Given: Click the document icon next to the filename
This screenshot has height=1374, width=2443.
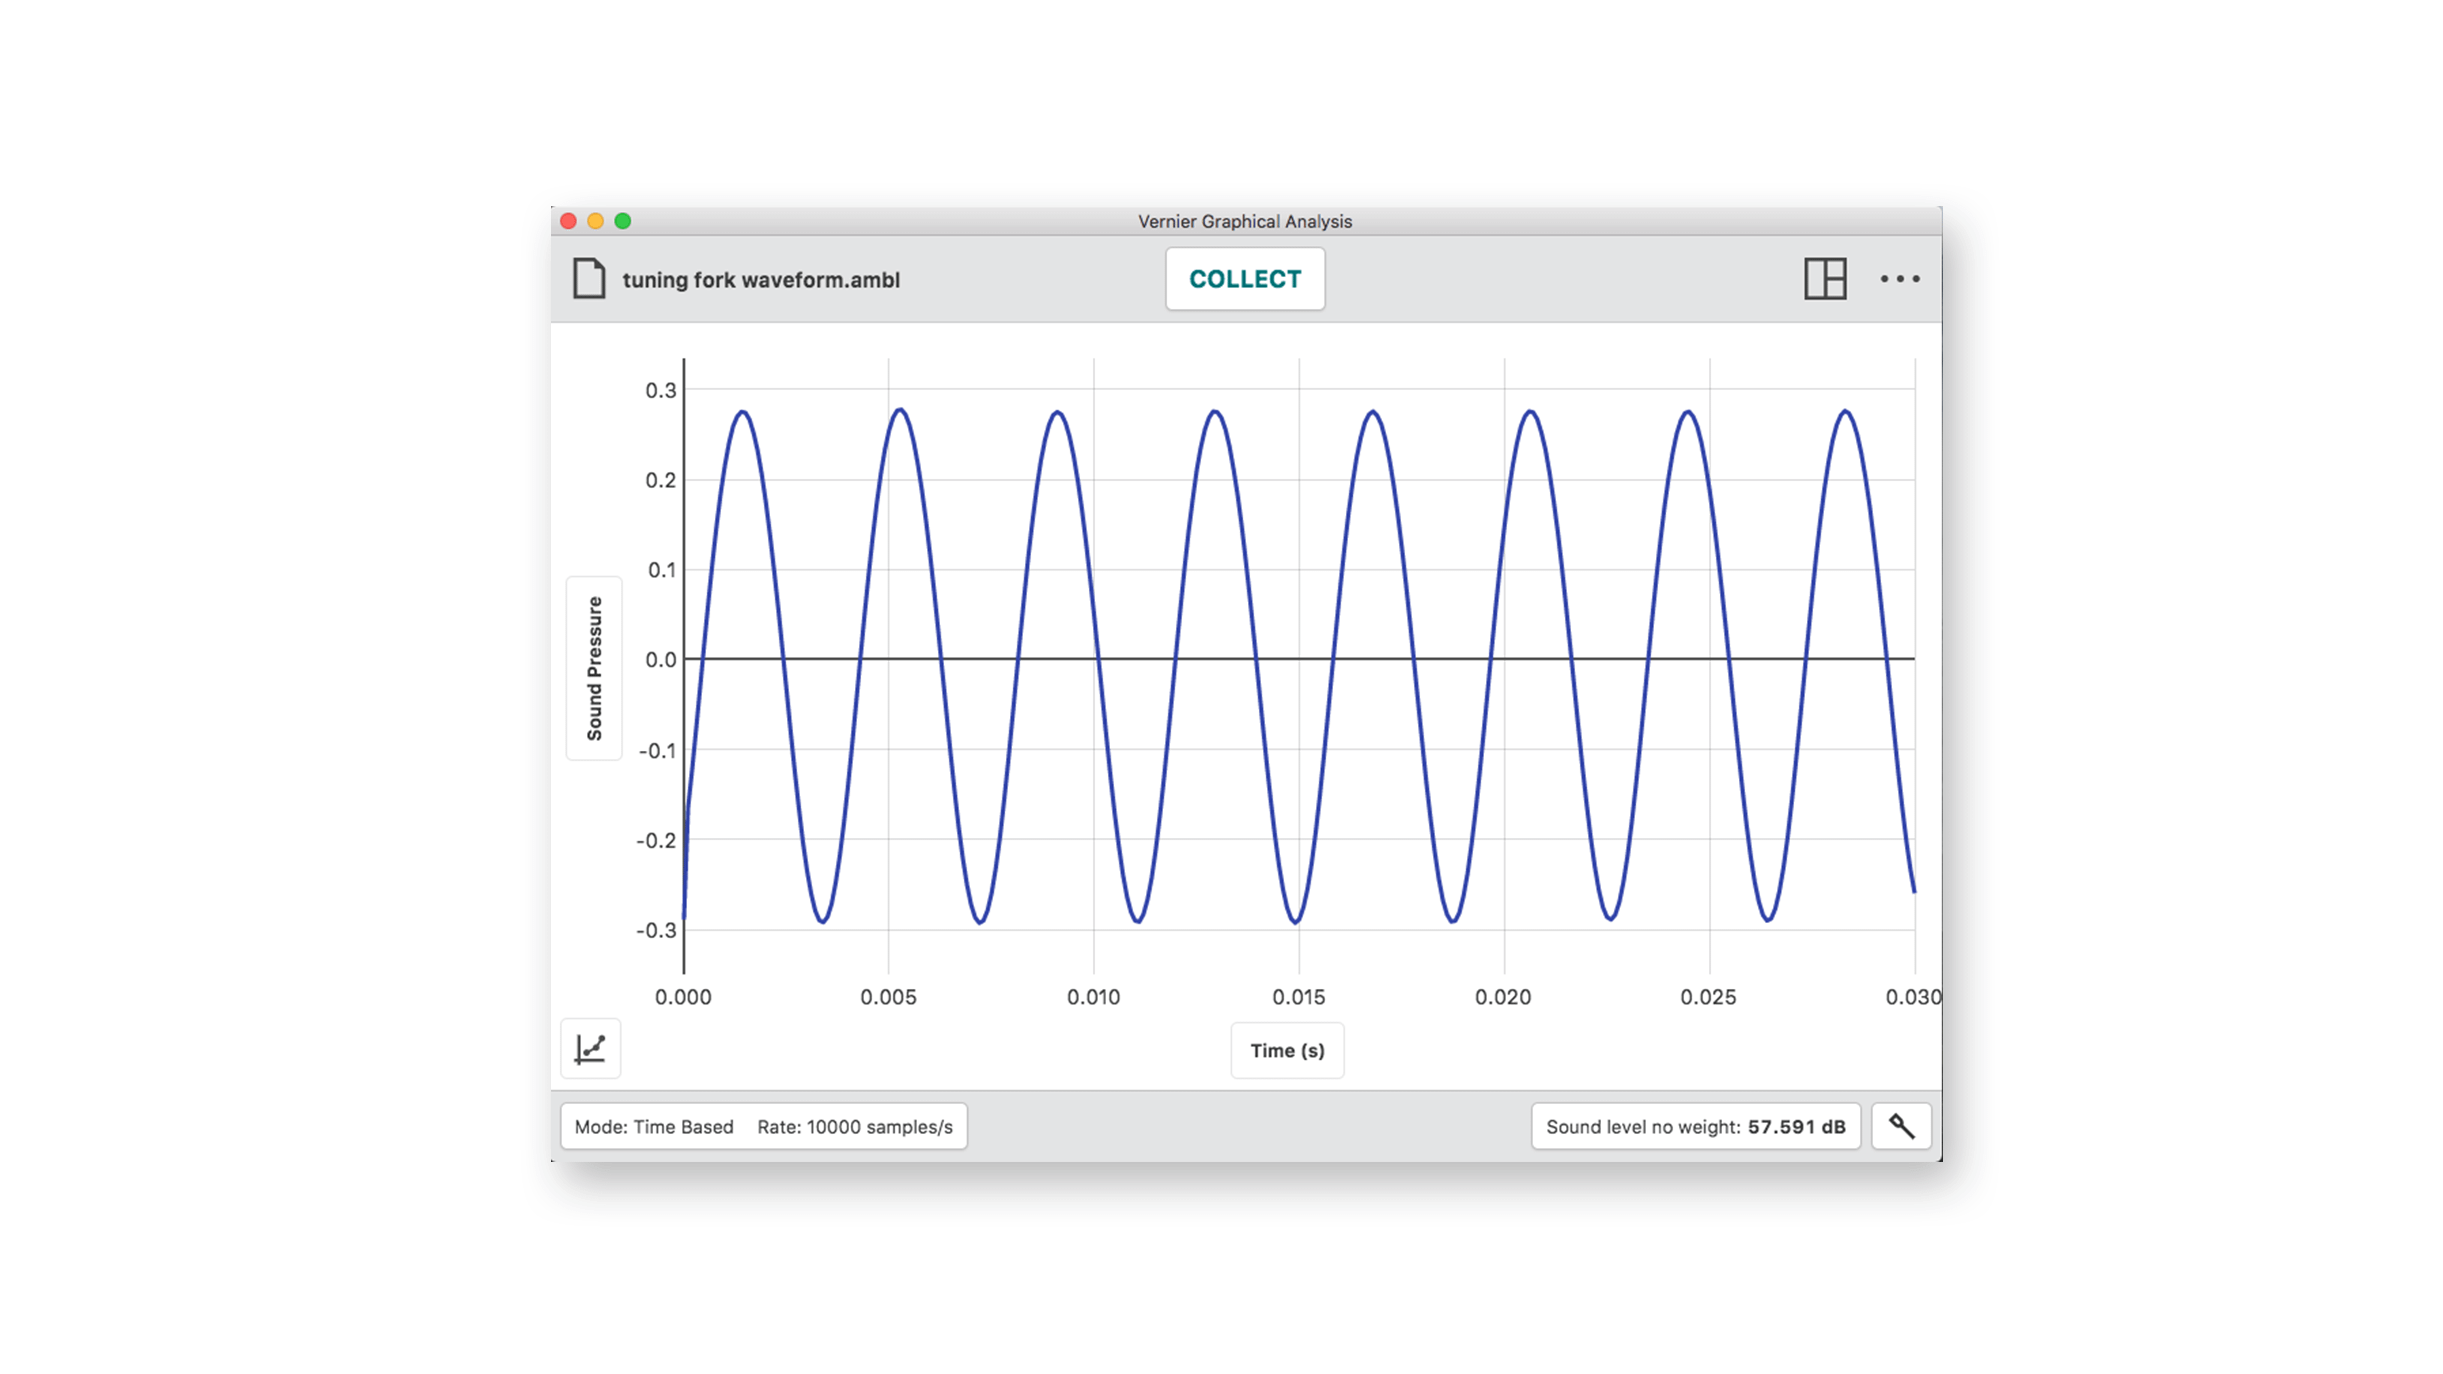Looking at the screenshot, I should pos(589,279).
